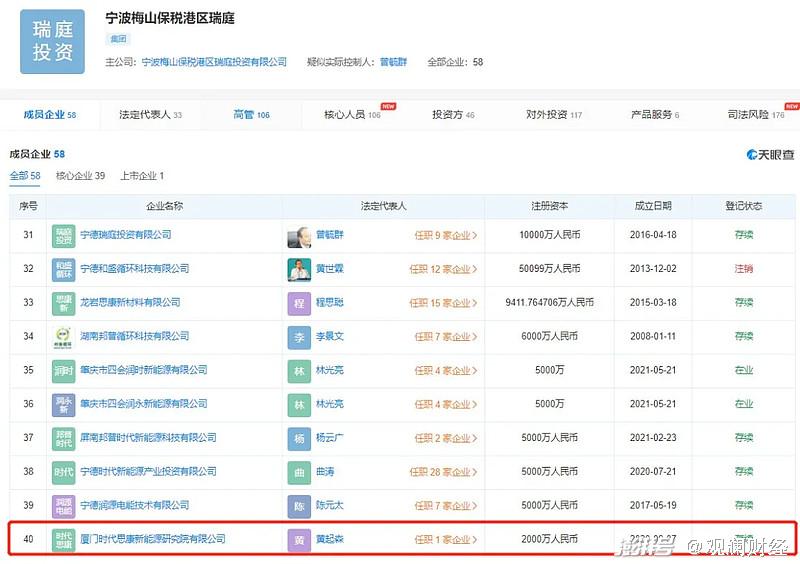This screenshot has width=800, height=564.
Task: Click the 陈 avatar beside 陈元太
Action: tap(299, 506)
